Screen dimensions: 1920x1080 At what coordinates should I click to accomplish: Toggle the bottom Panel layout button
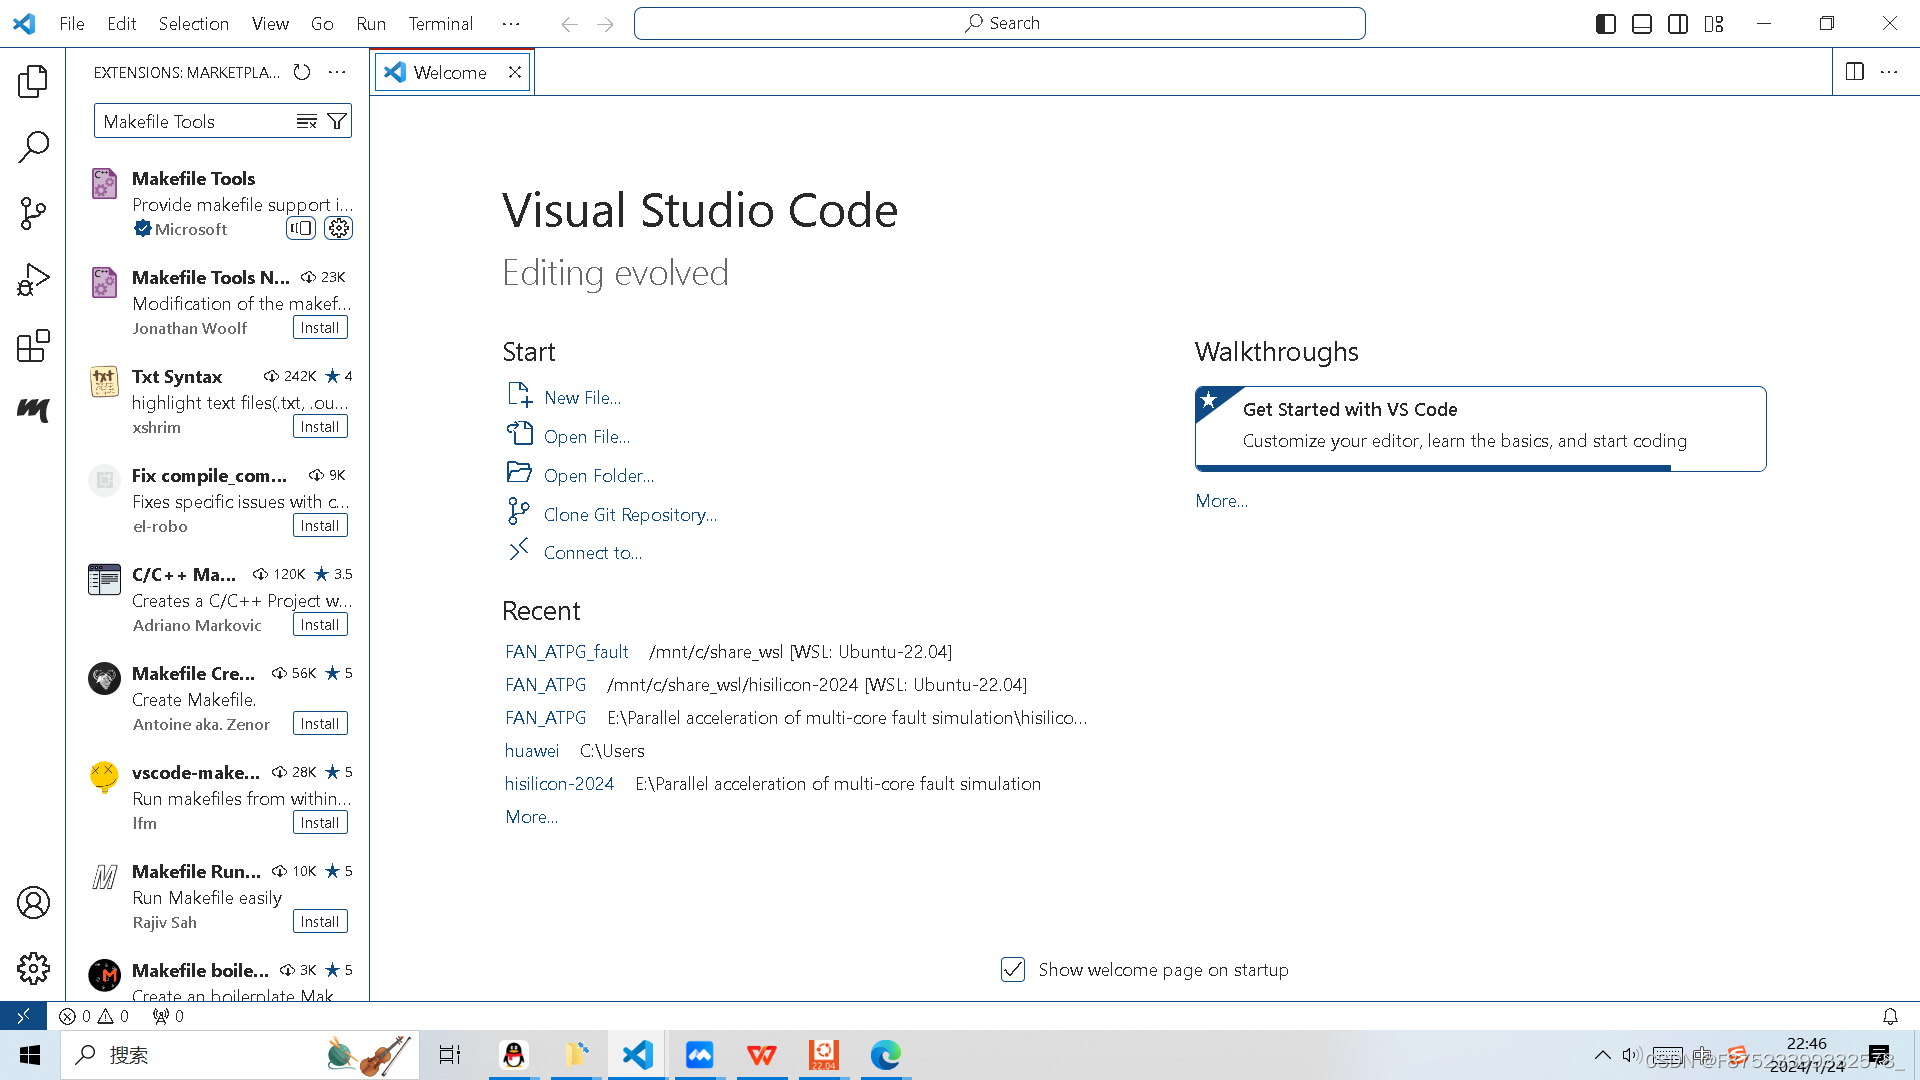click(x=1642, y=24)
